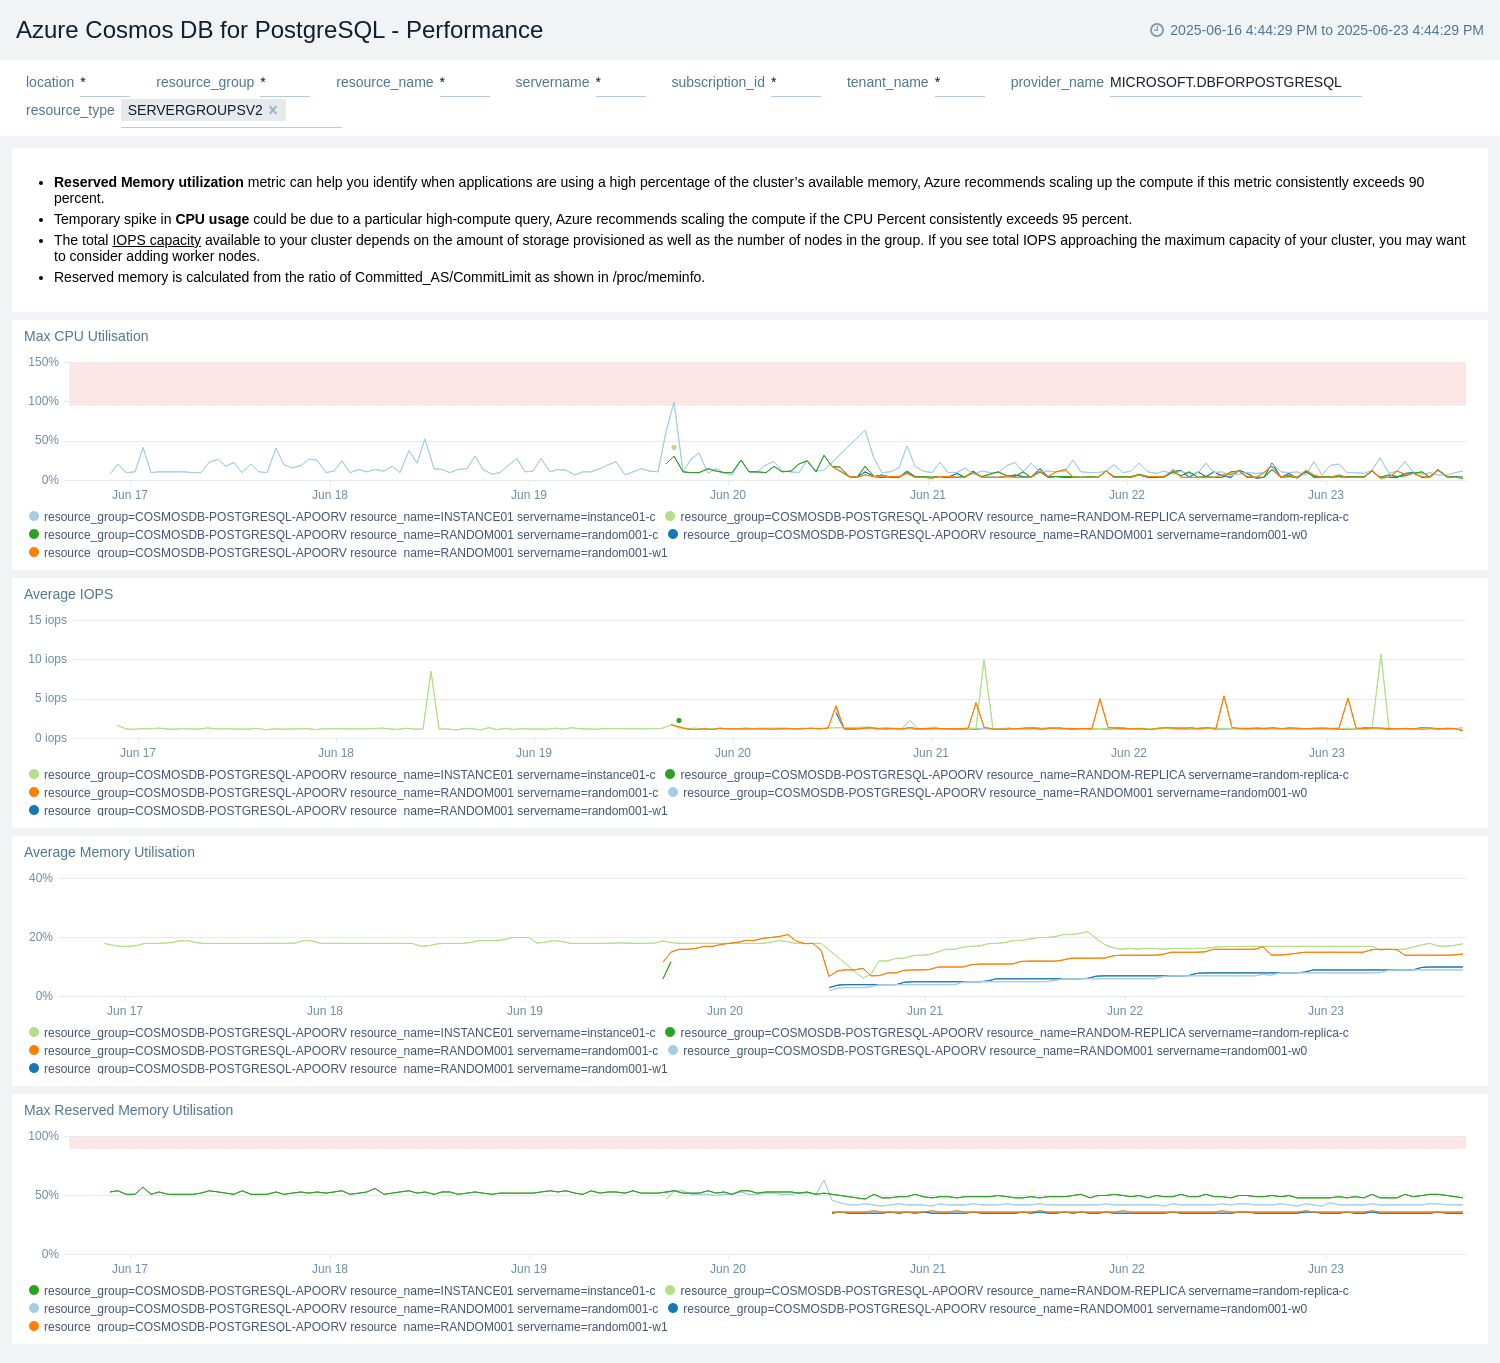1500x1363 pixels.
Task: Toggle random001-c legend swatch in Average IOPS
Action: [34, 793]
